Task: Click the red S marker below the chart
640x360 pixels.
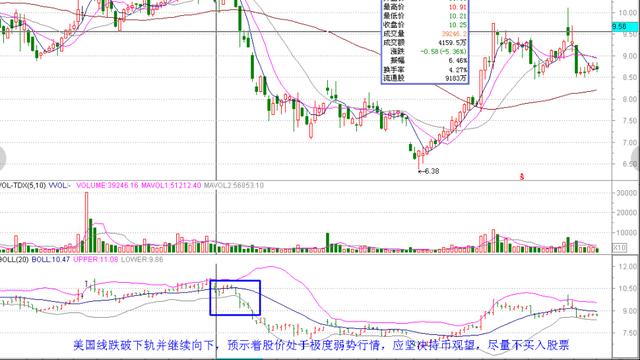Action: [x=522, y=177]
